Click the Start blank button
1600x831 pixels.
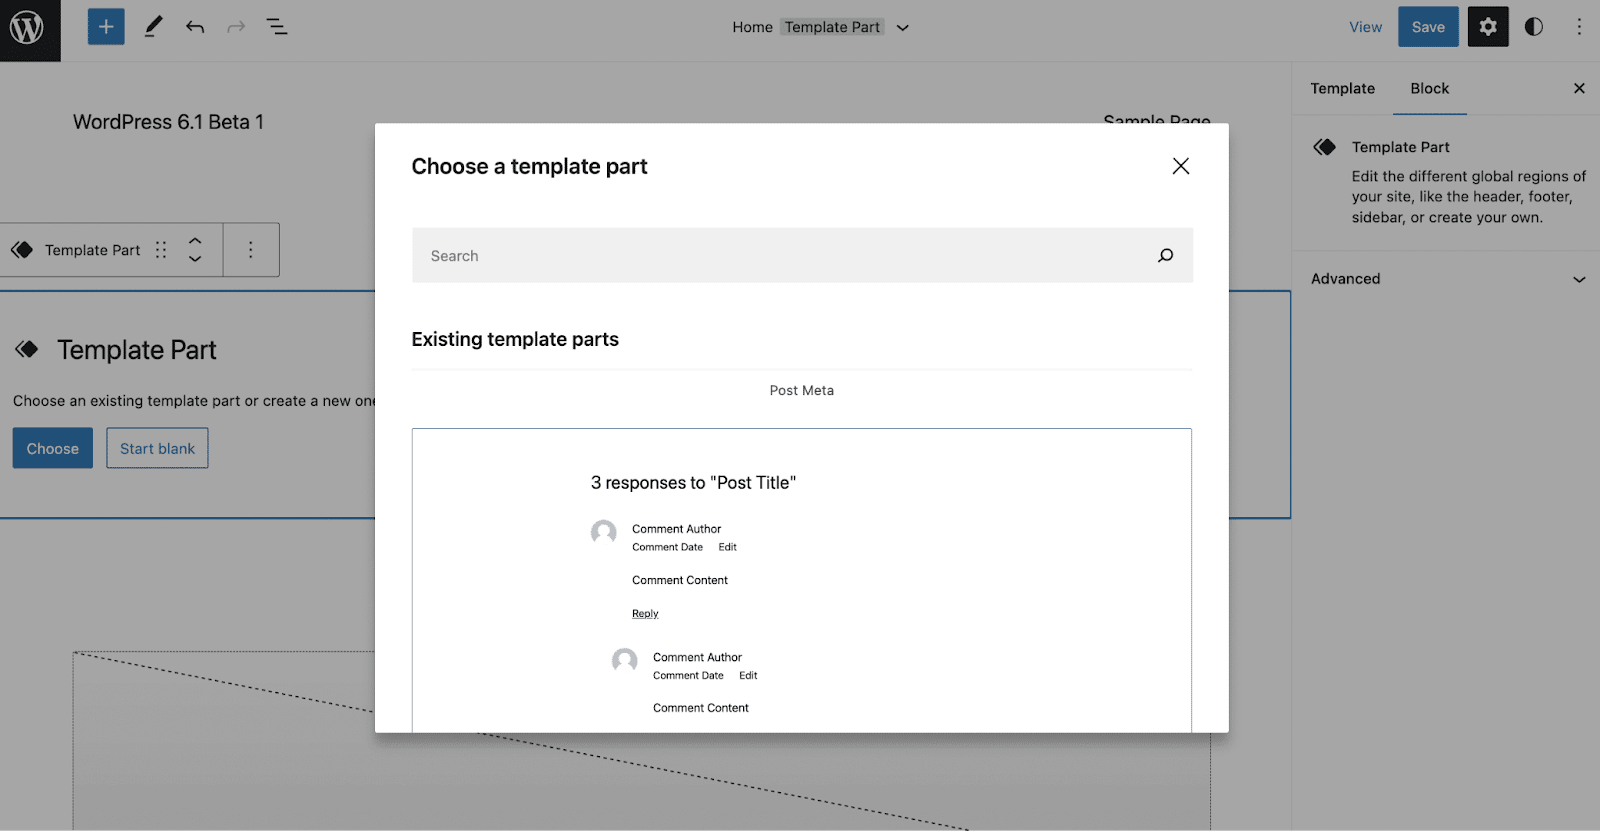[158, 448]
